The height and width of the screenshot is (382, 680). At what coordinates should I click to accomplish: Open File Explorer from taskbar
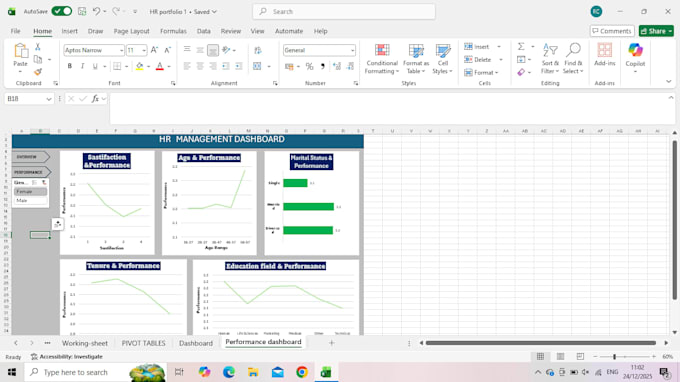253,372
